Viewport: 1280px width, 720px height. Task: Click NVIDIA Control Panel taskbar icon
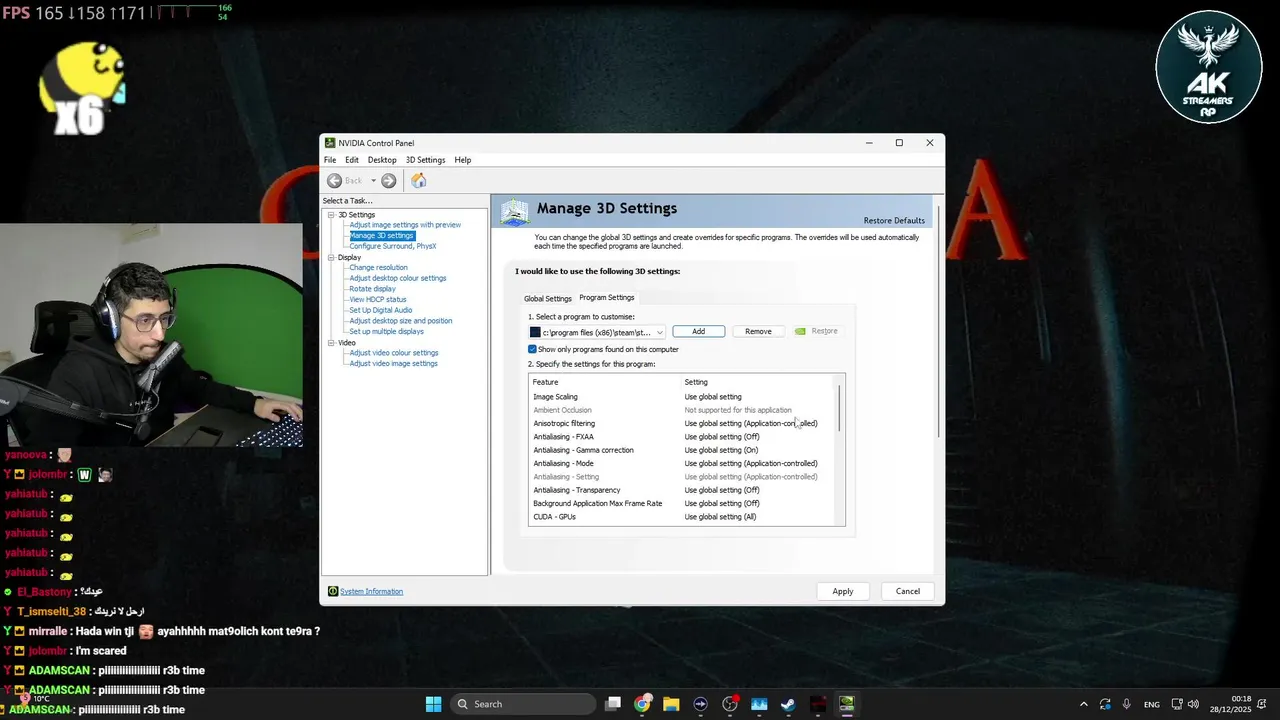(846, 704)
